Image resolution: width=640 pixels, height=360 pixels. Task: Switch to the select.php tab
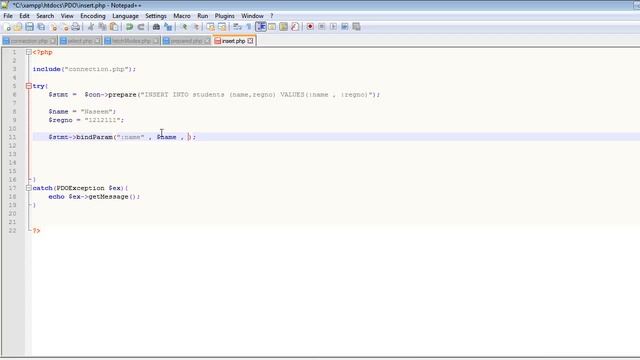coord(80,41)
